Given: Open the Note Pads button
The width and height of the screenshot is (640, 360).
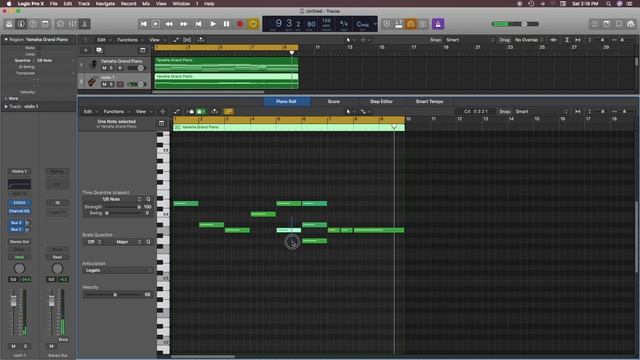Looking at the screenshot, I should [x=607, y=24].
